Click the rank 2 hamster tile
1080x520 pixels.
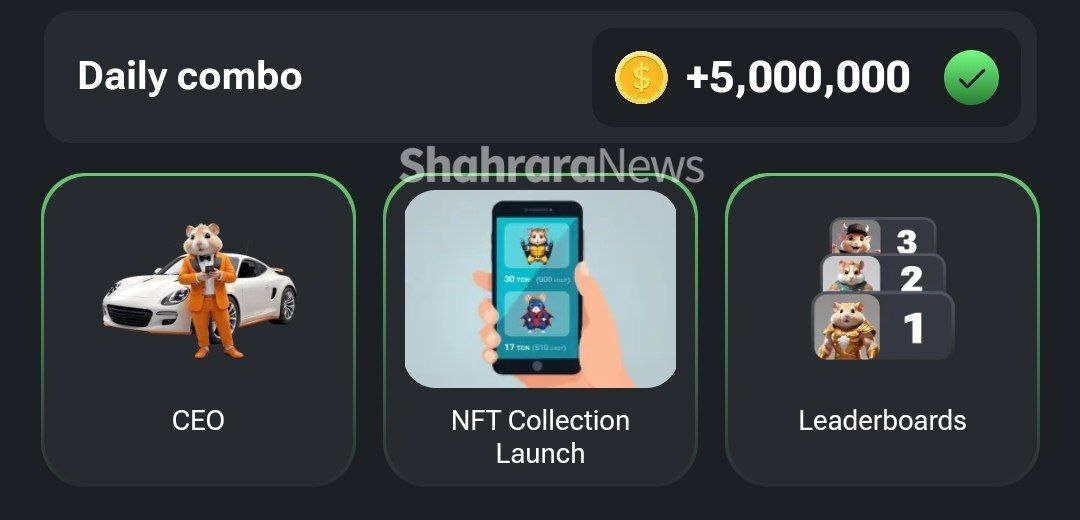(884, 275)
